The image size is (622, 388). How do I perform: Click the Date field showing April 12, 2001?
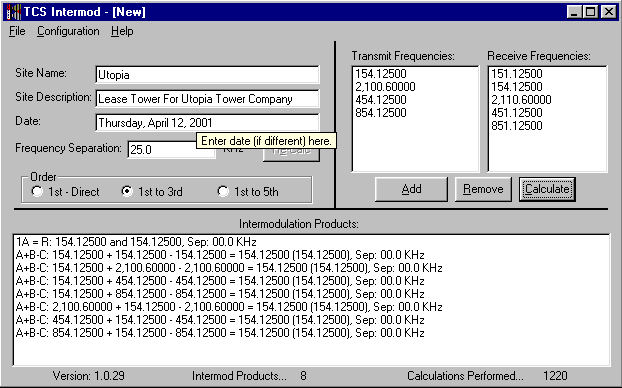pyautogui.click(x=207, y=123)
